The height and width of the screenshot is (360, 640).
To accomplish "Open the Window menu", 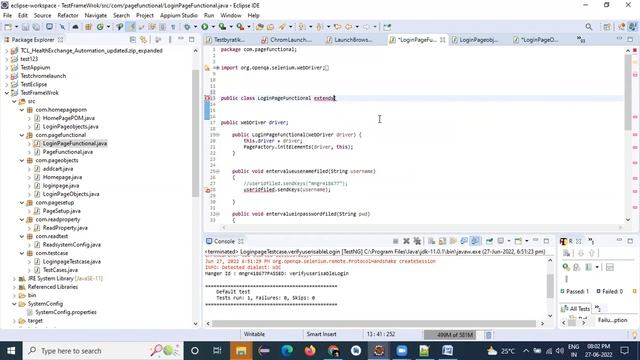I will pyautogui.click(x=231, y=15).
